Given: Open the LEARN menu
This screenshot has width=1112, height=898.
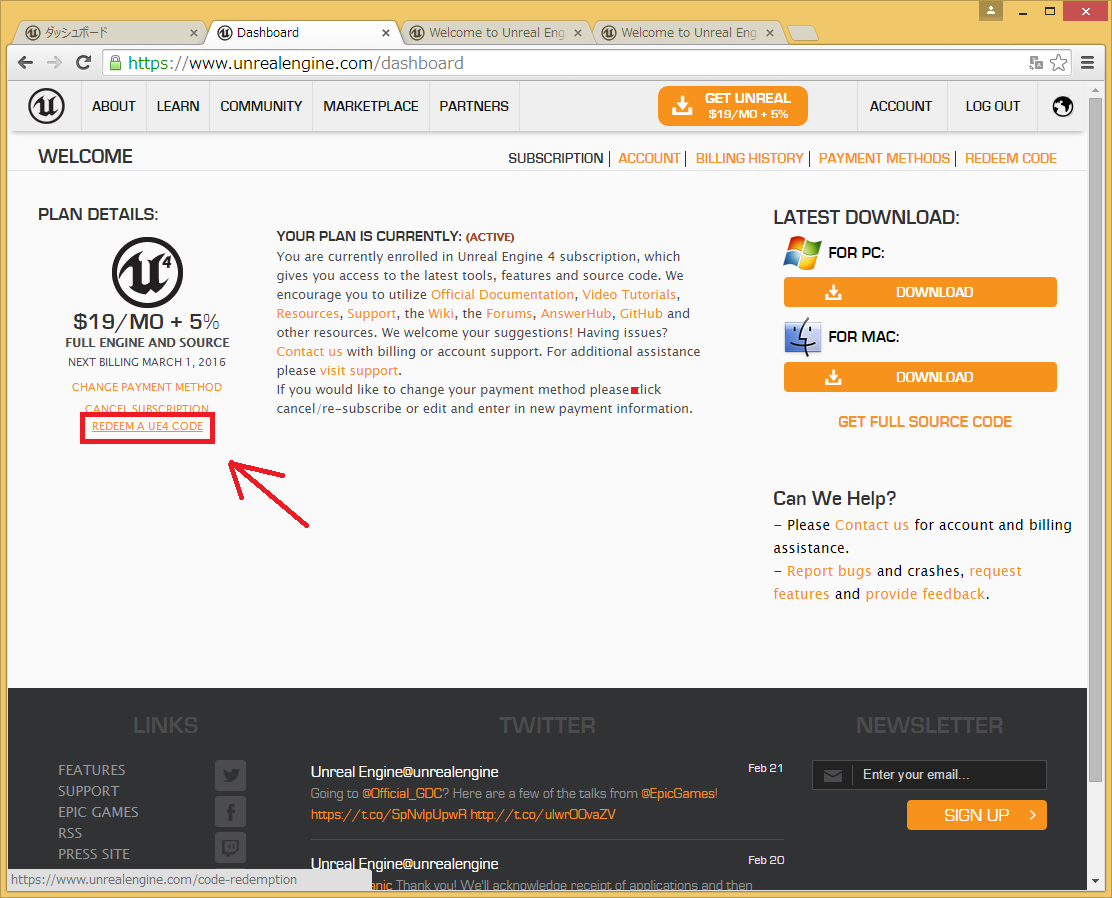Looking at the screenshot, I should point(178,106).
